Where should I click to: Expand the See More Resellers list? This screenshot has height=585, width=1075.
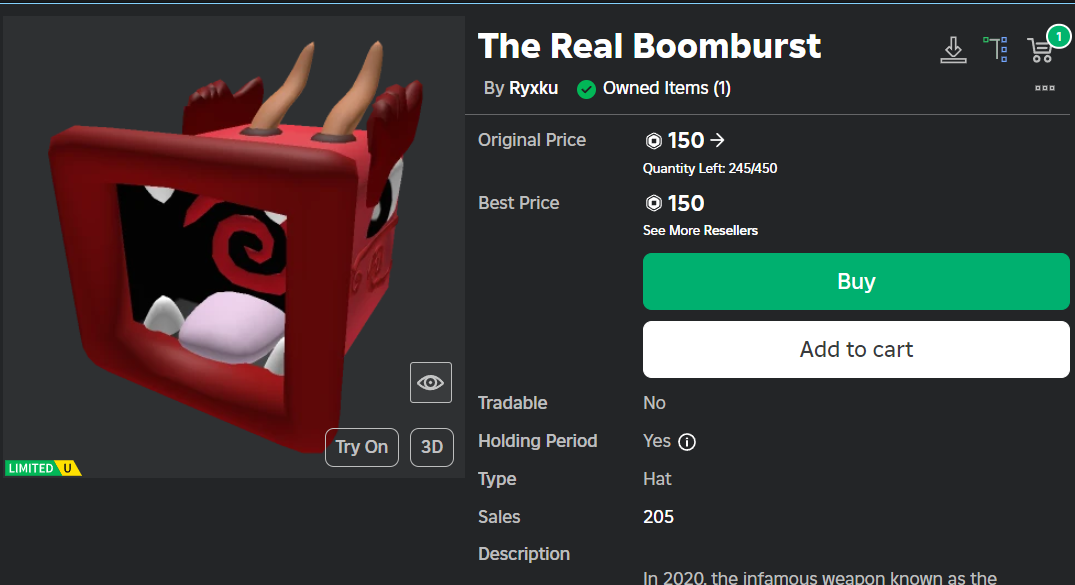coord(700,231)
